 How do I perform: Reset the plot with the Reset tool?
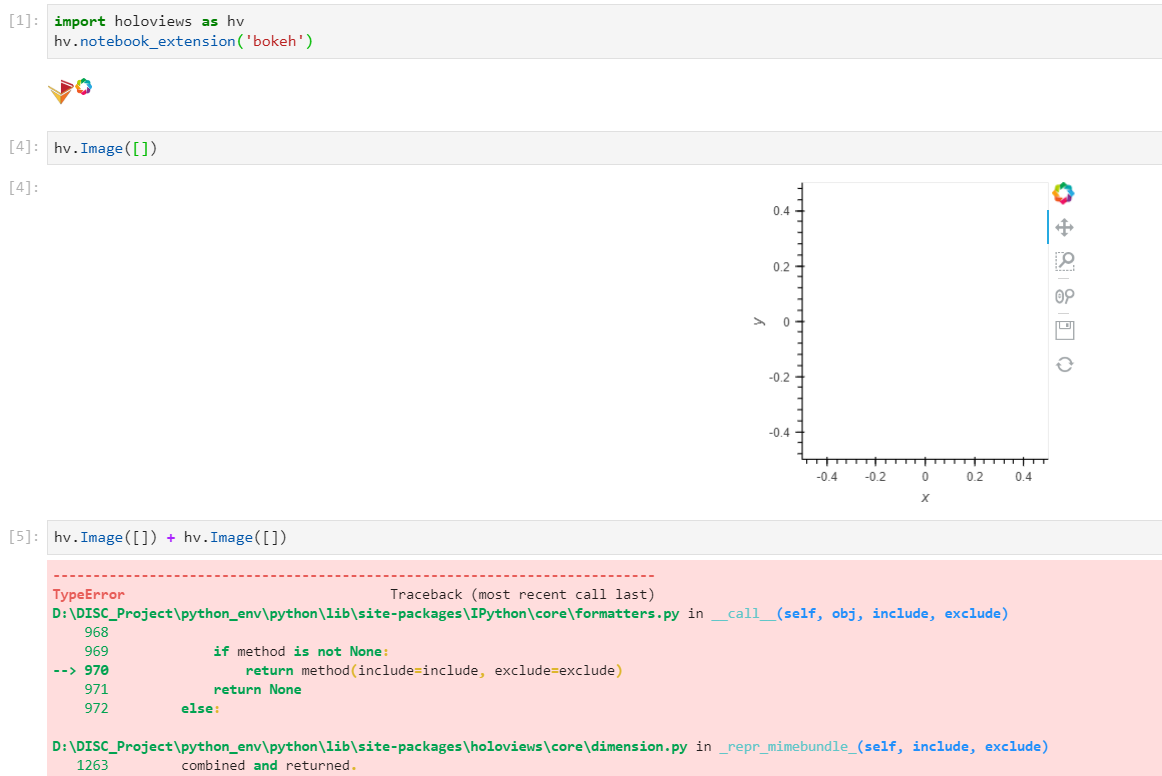(x=1064, y=365)
